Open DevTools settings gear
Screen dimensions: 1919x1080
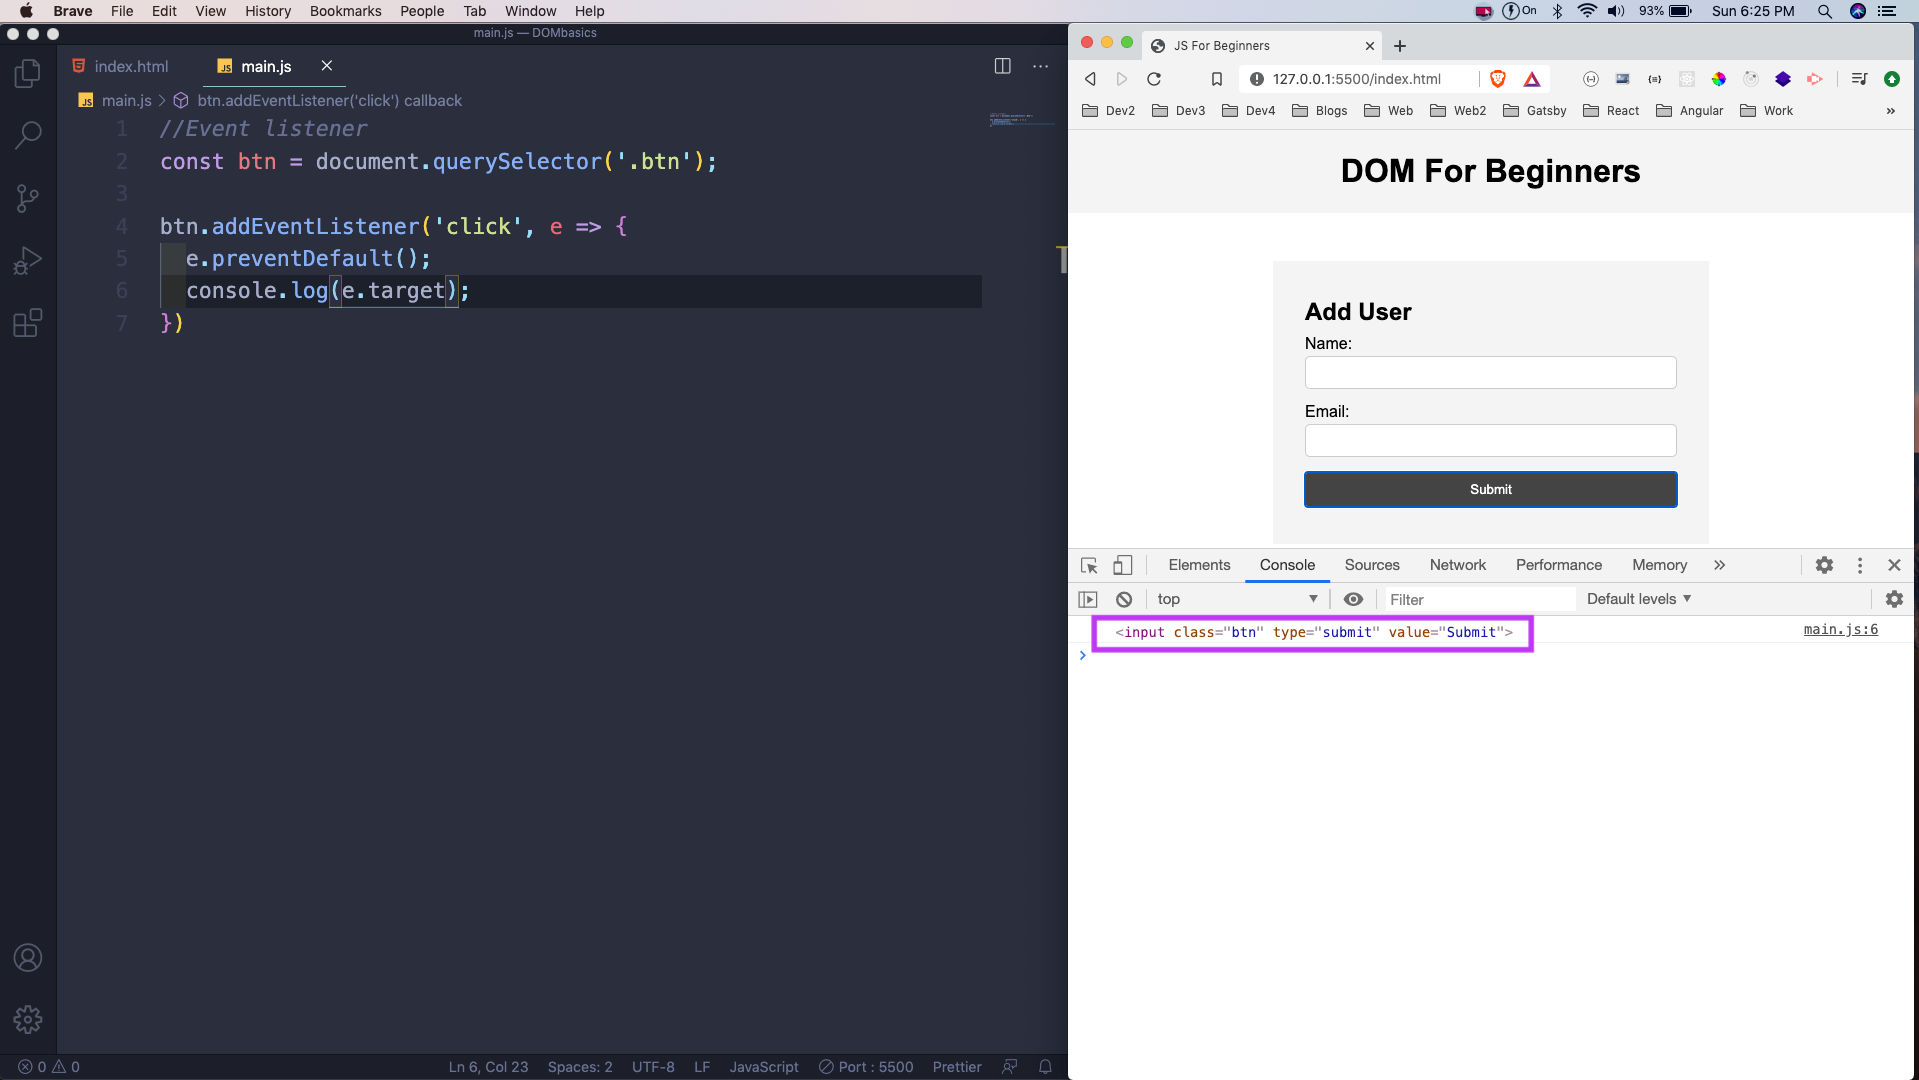(1824, 565)
